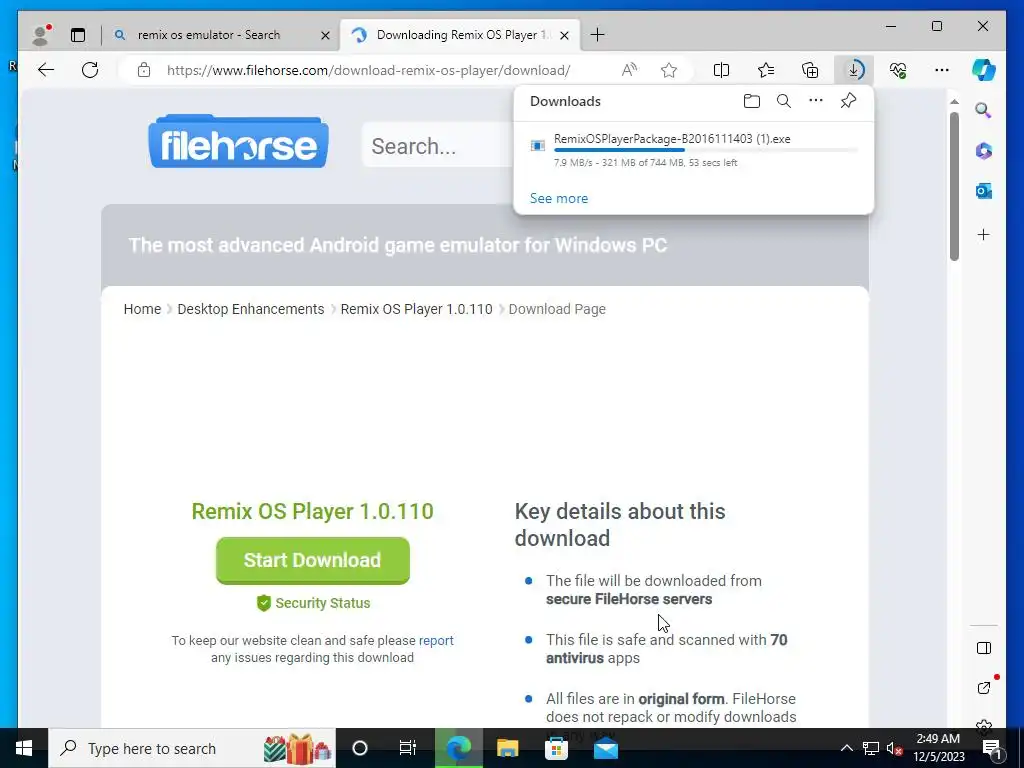Open Edge Settings and more menu
Screen dimensions: 1024x768
tap(942, 70)
